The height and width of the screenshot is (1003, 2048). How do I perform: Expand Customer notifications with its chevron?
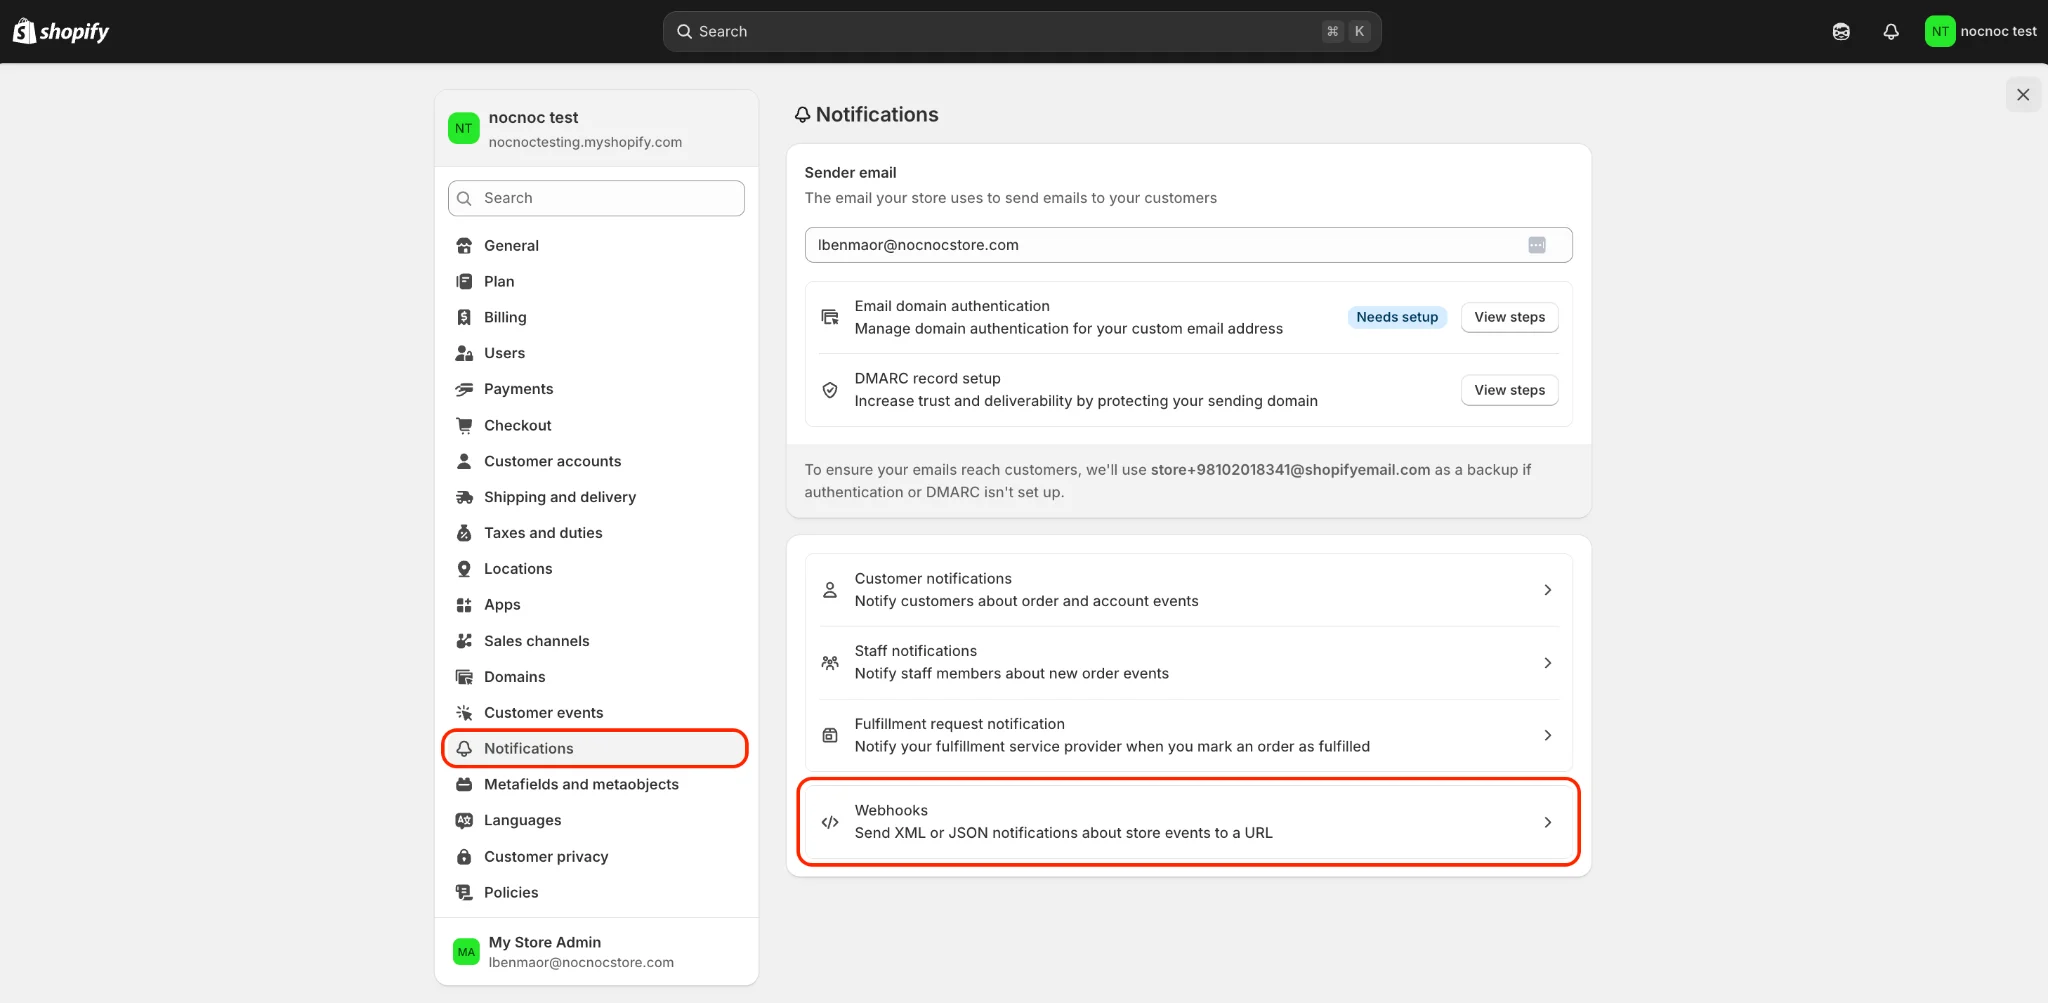click(x=1547, y=590)
